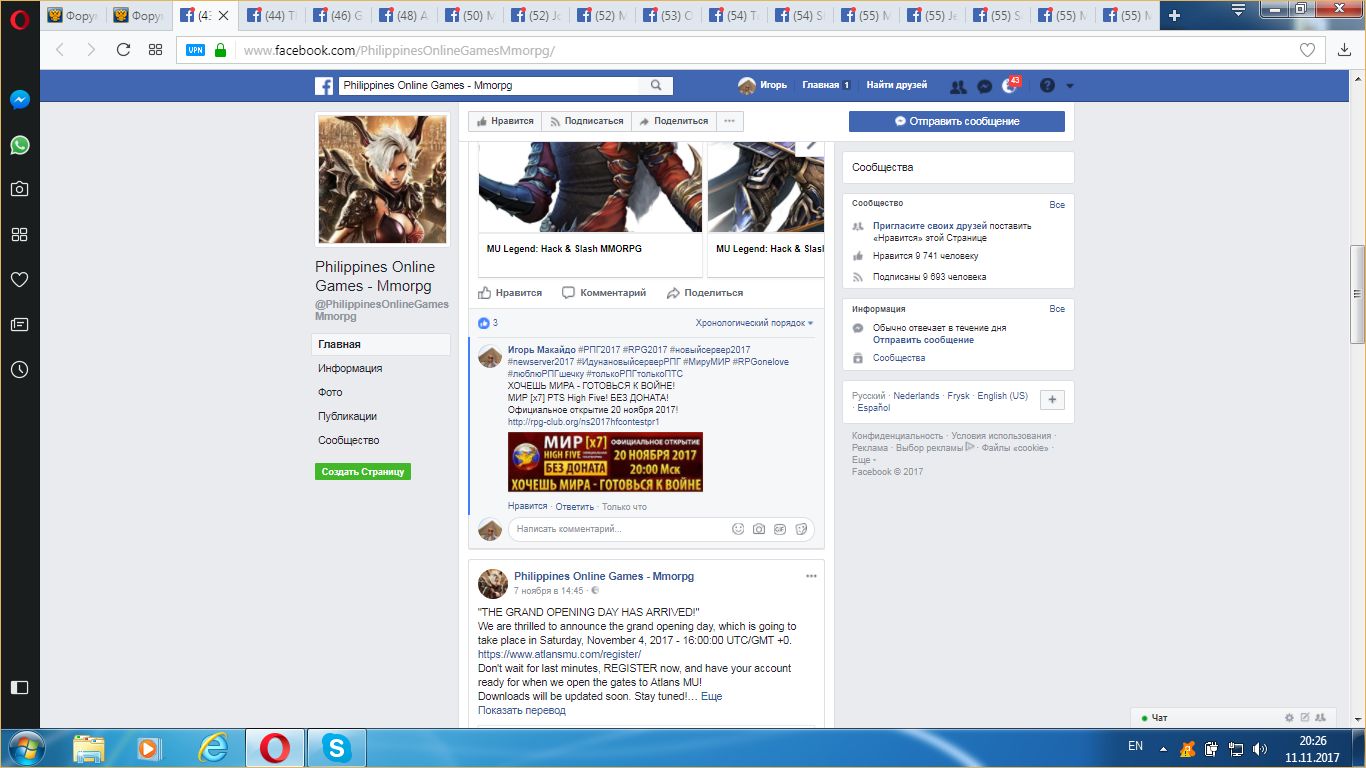Toggle the VPN badge in address bar
The height and width of the screenshot is (768, 1366).
pos(195,50)
